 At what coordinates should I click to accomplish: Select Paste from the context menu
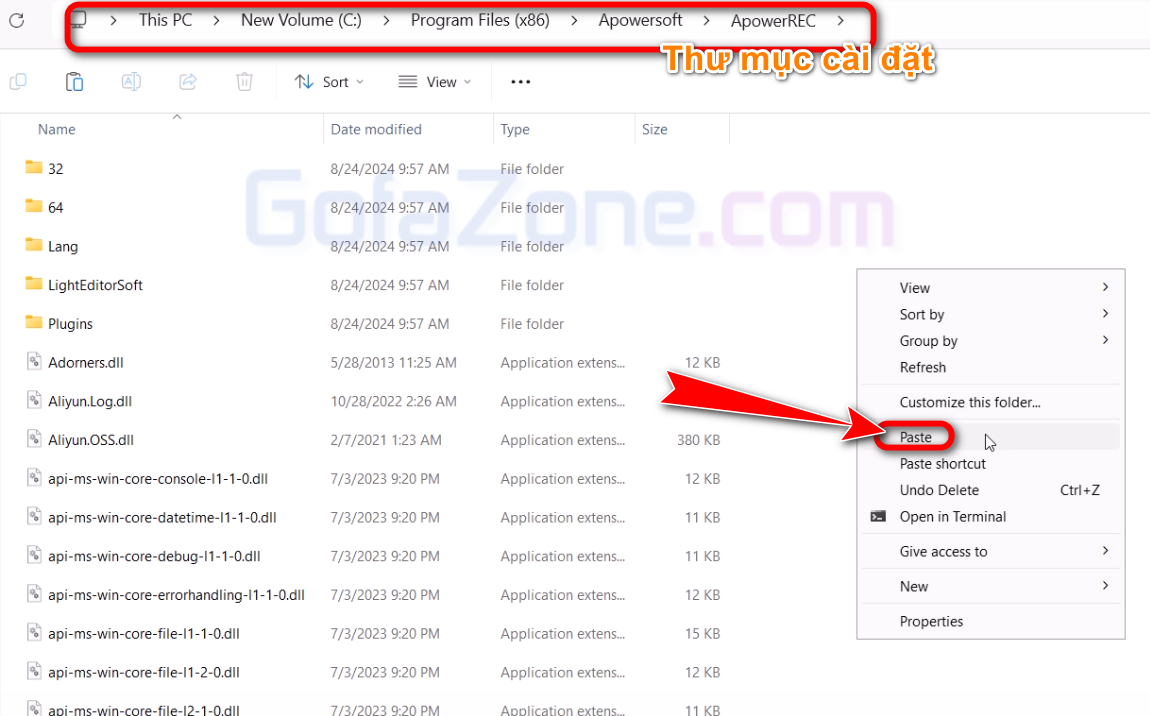click(915, 437)
